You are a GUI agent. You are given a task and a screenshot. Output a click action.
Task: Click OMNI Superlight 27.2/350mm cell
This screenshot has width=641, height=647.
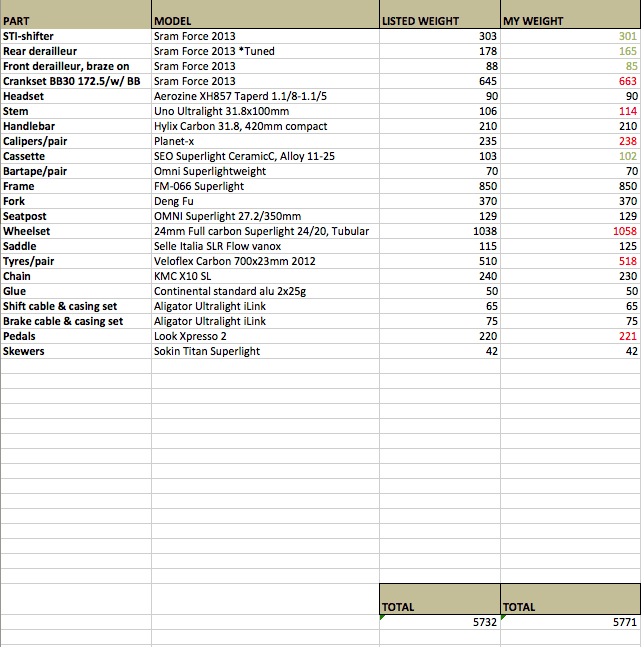[x=265, y=216]
